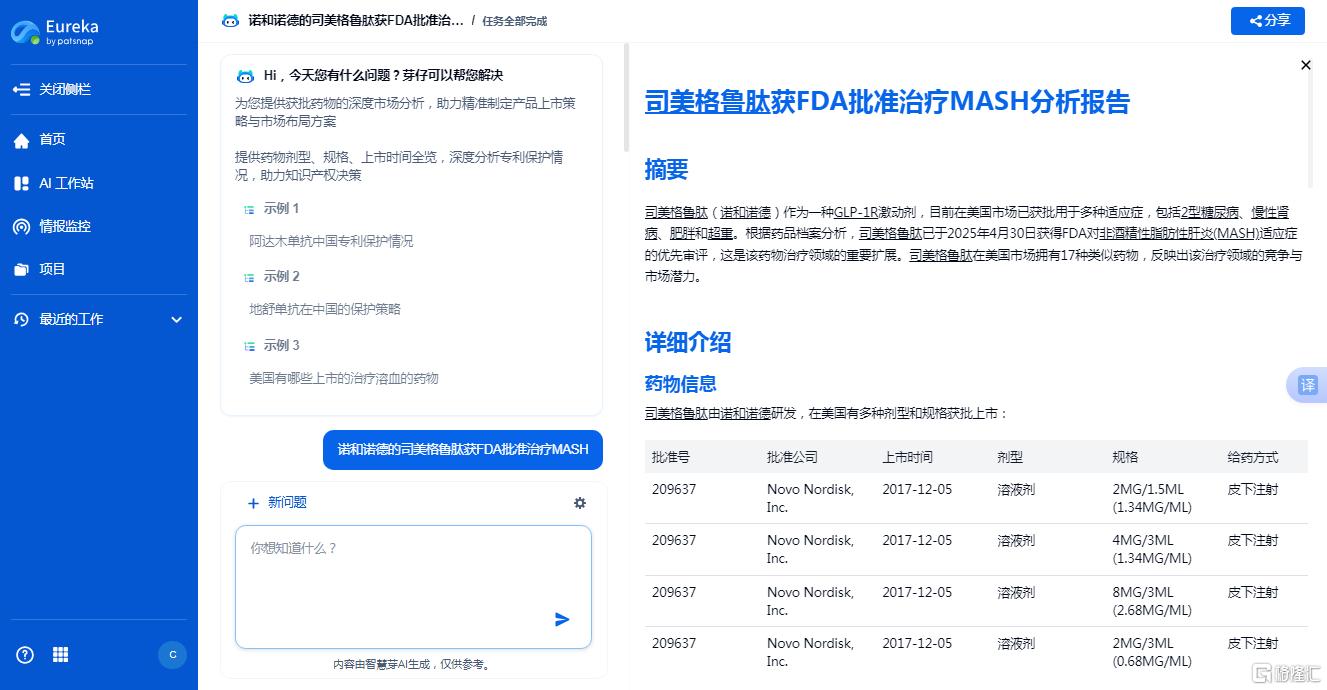Collapse sidebar with 关闭侧栏 icon
Viewport: 1327px width, 690px height.
(21, 89)
